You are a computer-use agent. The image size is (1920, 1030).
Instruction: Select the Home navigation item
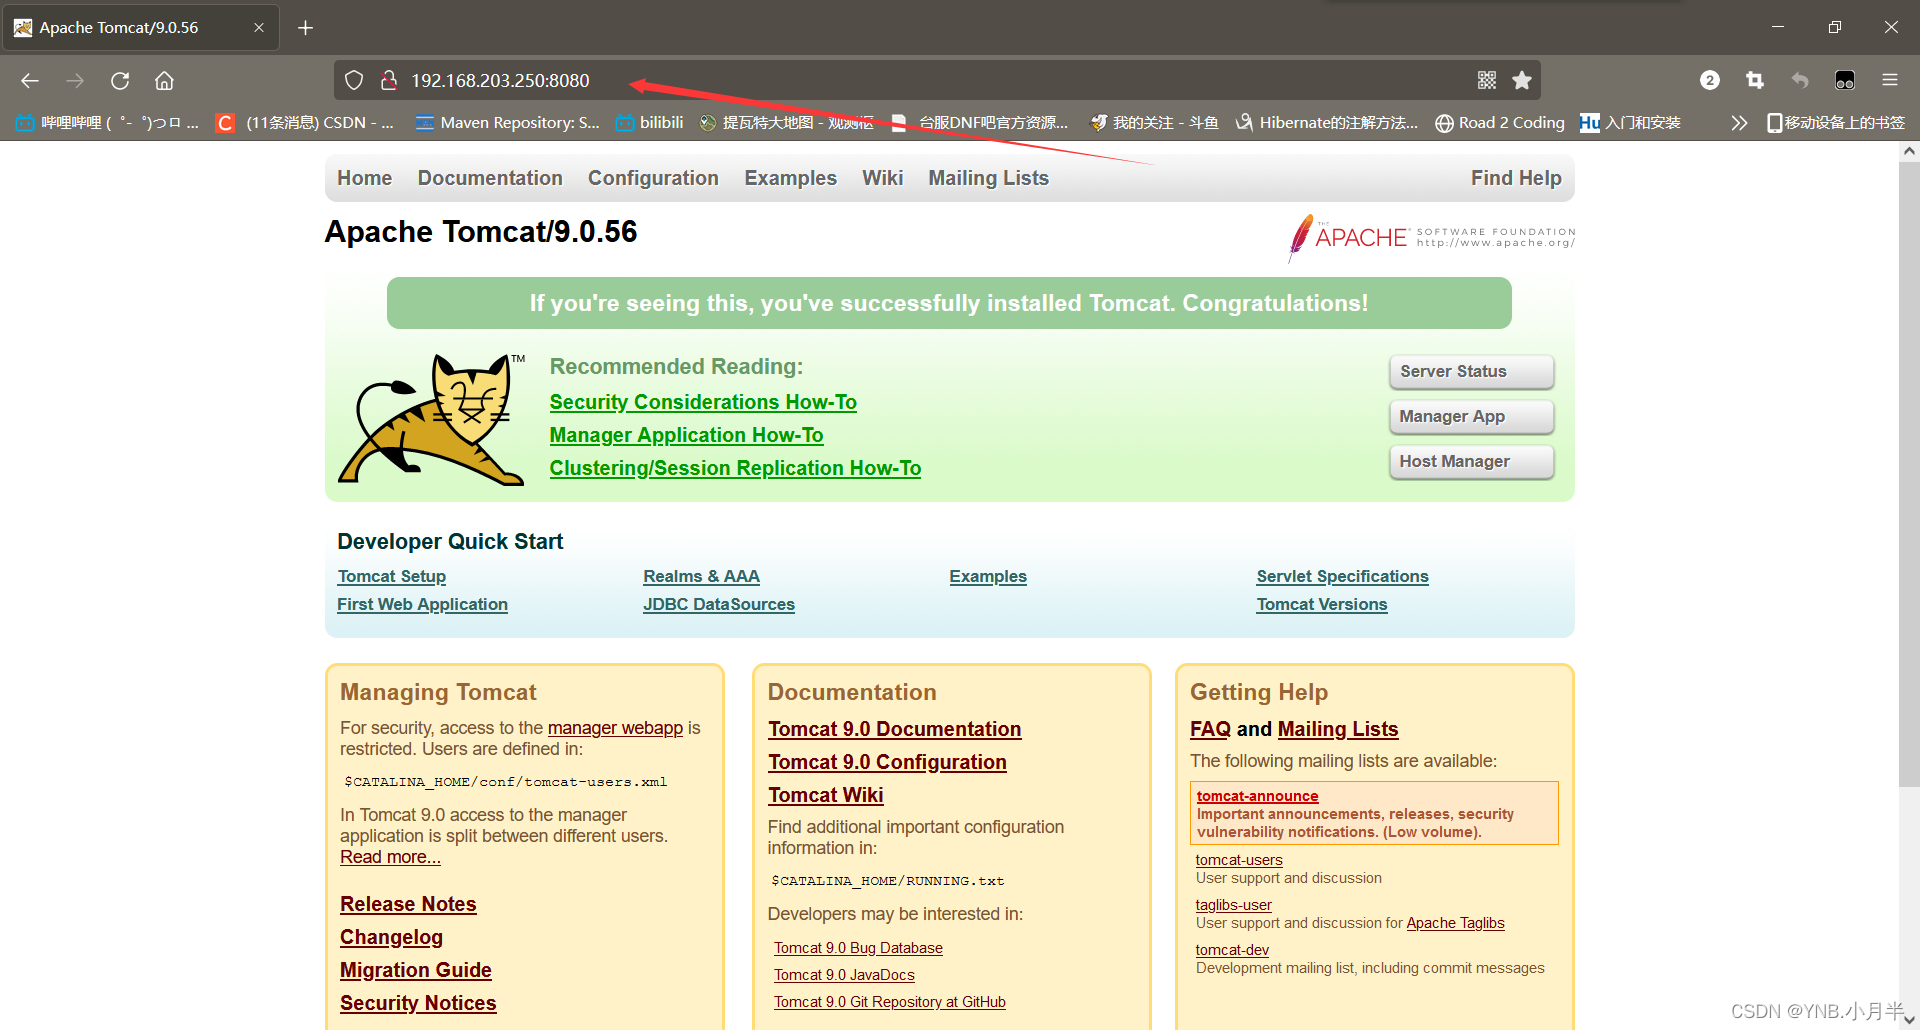(x=364, y=178)
